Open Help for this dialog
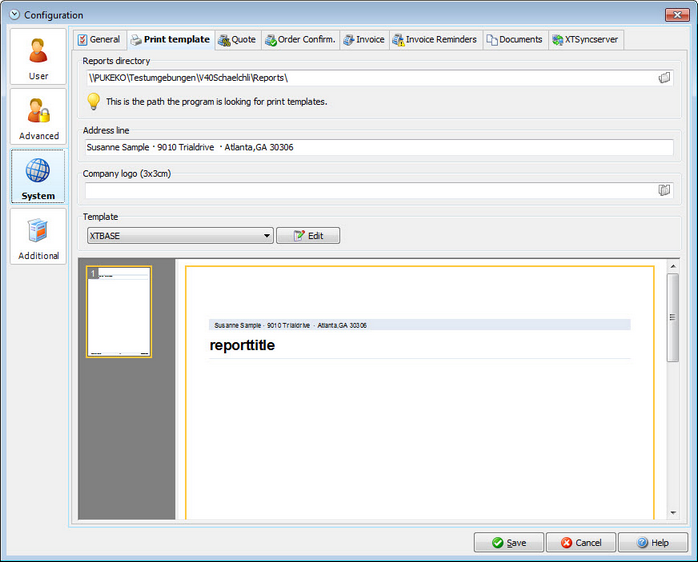698x562 pixels. [x=653, y=542]
